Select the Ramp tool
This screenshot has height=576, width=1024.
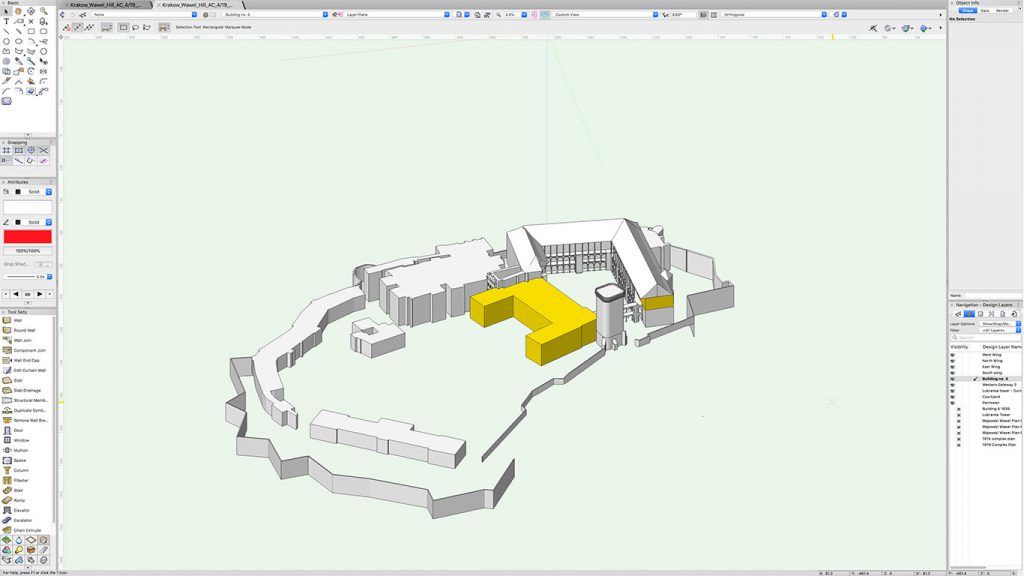(x=19, y=500)
